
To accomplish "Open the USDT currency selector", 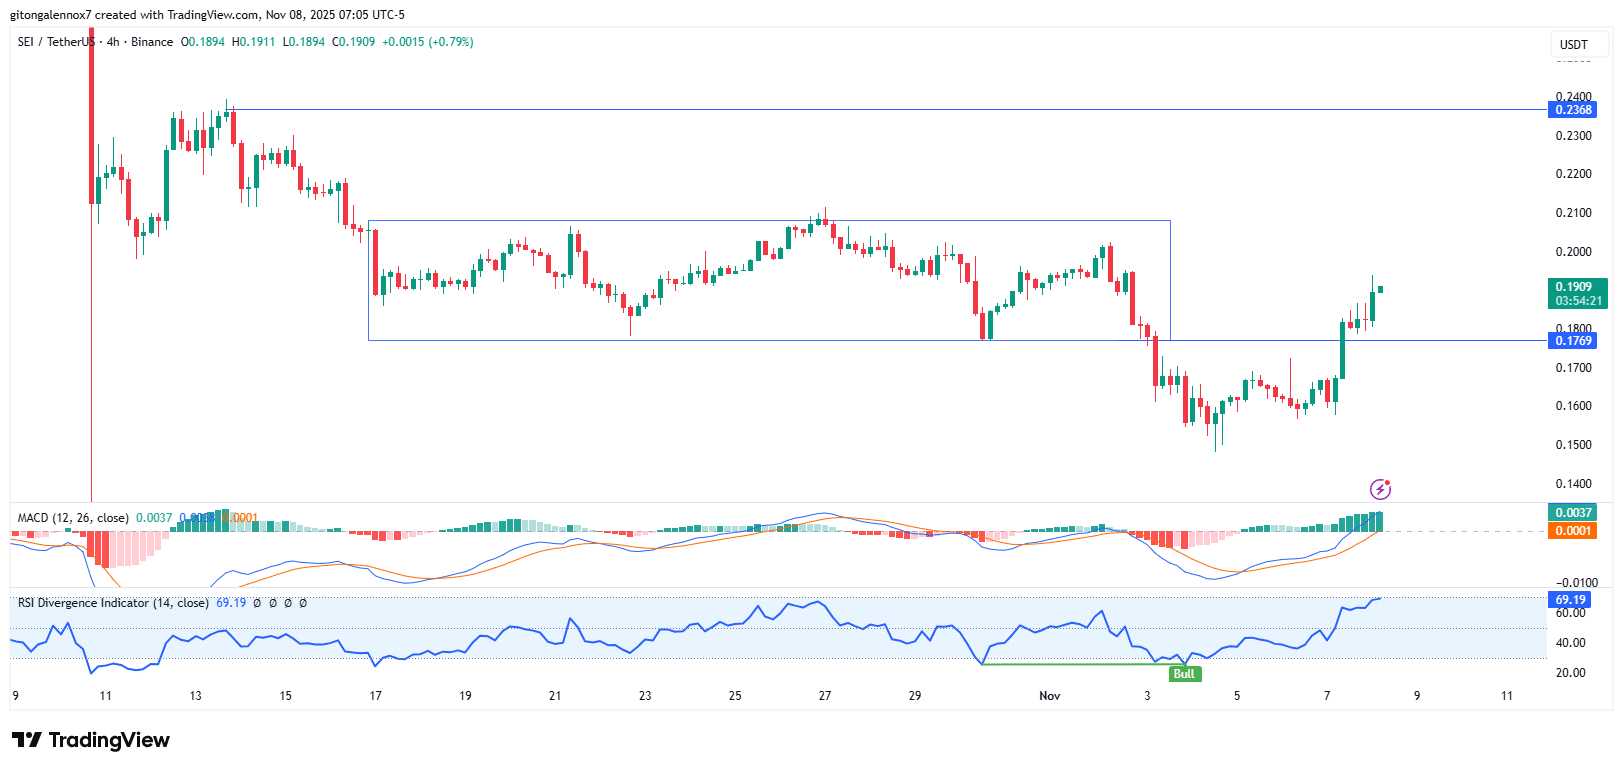I will pos(1573,44).
